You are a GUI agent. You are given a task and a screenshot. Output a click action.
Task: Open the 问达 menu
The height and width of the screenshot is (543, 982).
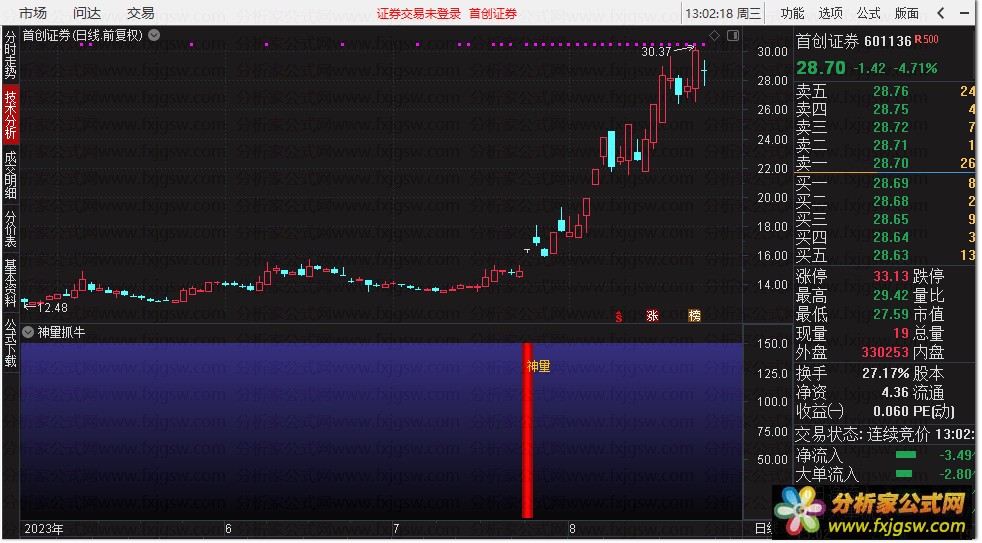click(86, 13)
